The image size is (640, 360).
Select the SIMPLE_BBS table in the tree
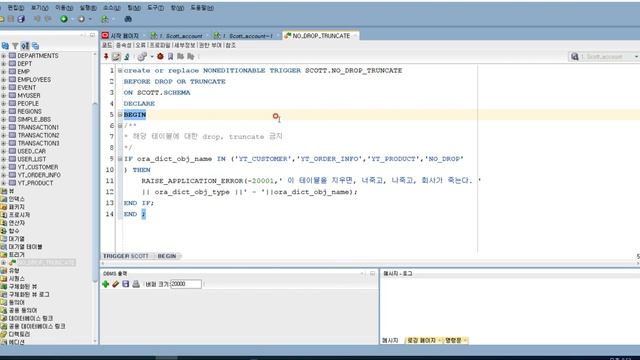tap(34, 119)
